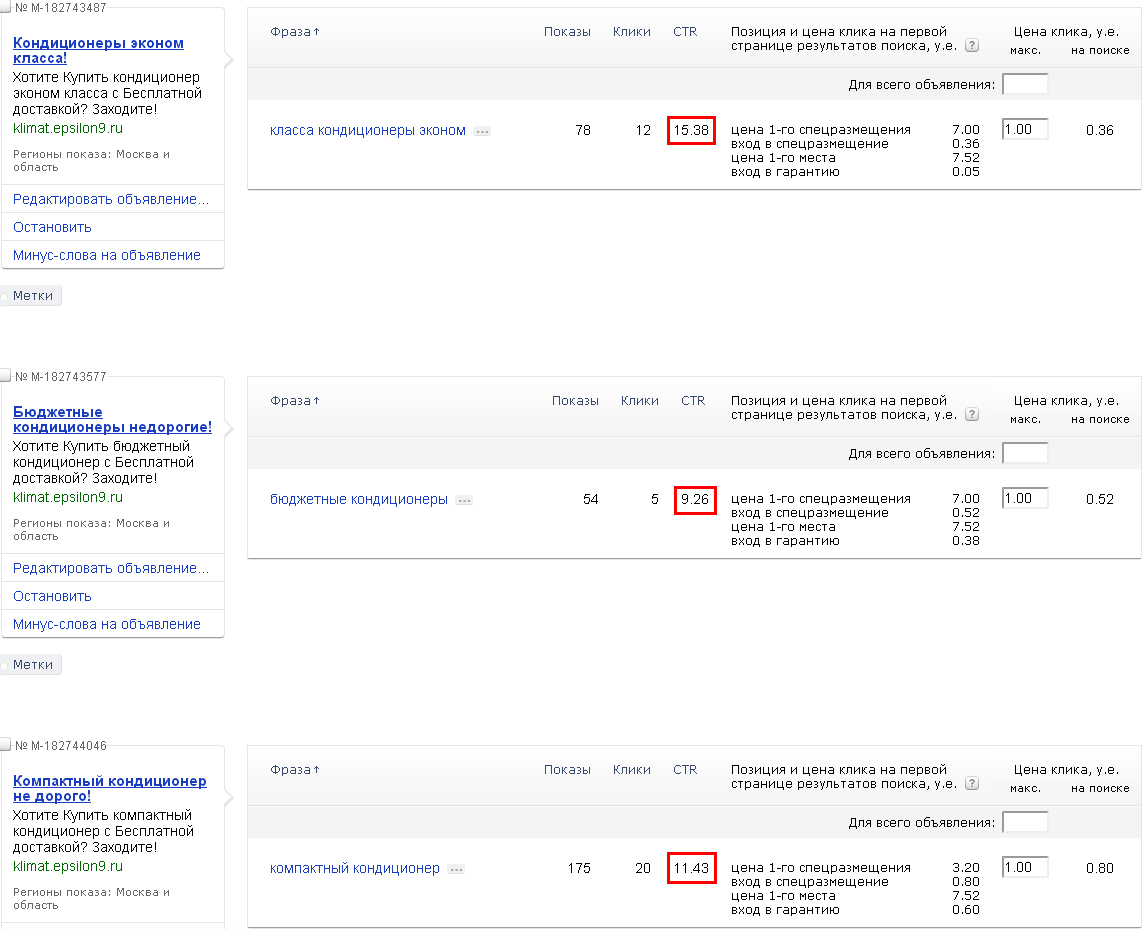Screen dimensions: 1143x929
Task: Sort by Фраза in the third ad table
Action: [294, 770]
